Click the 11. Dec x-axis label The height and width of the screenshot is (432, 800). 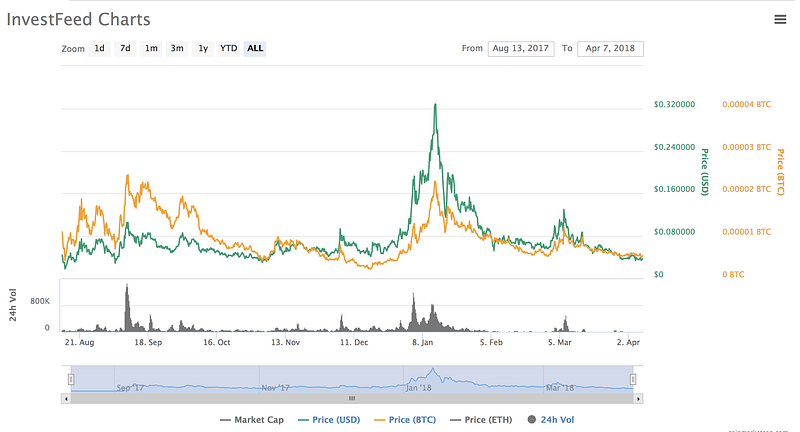tap(354, 342)
